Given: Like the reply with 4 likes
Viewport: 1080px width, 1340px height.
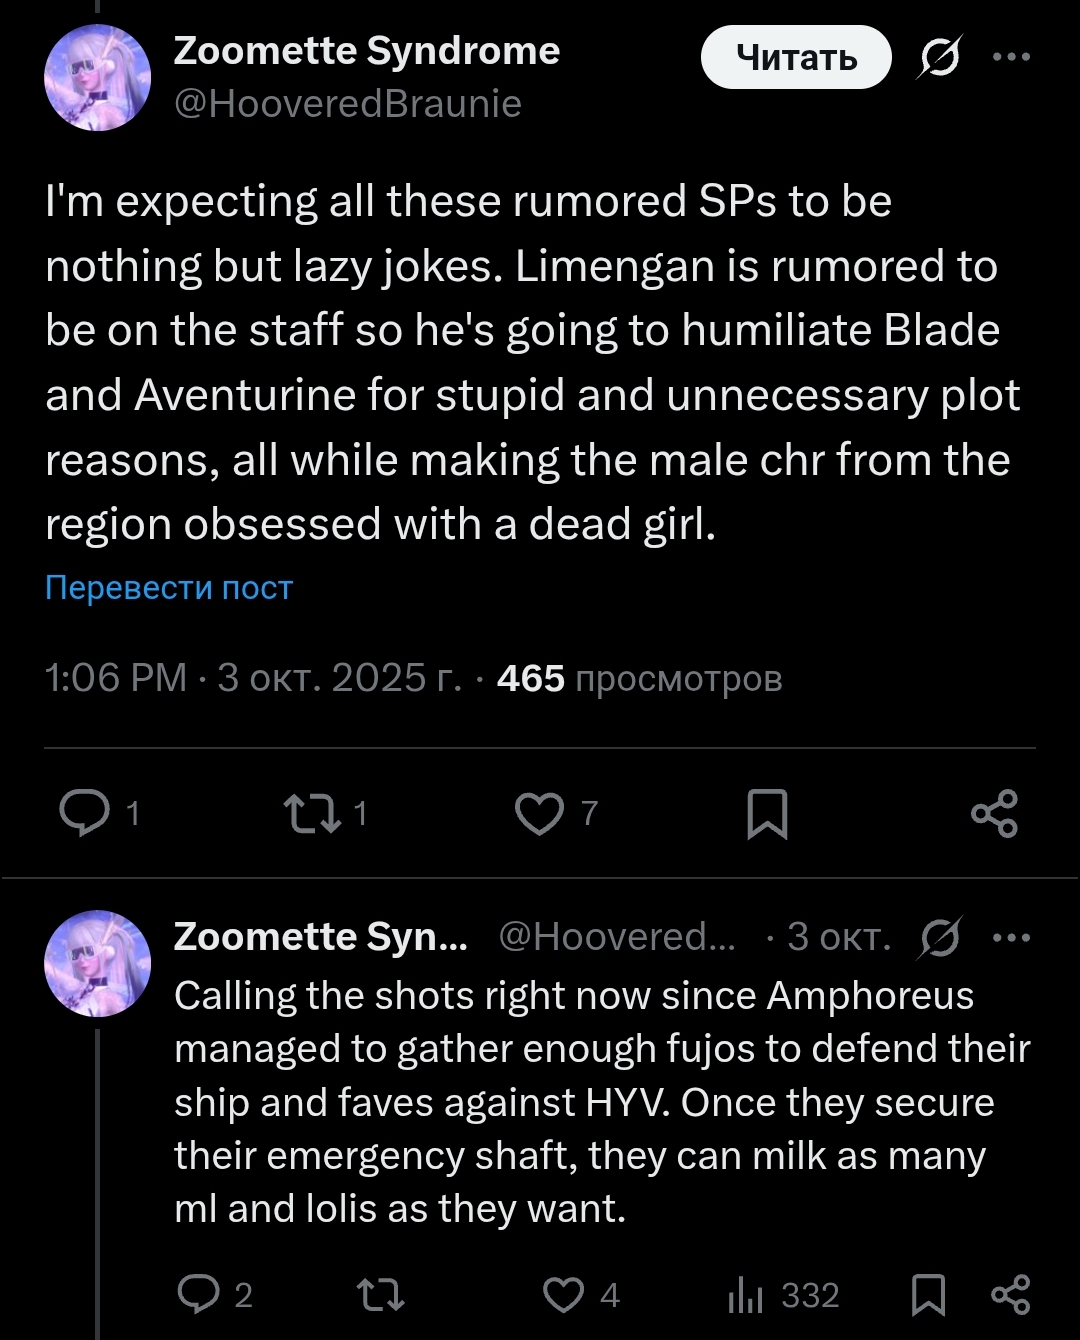Looking at the screenshot, I should 581,1295.
